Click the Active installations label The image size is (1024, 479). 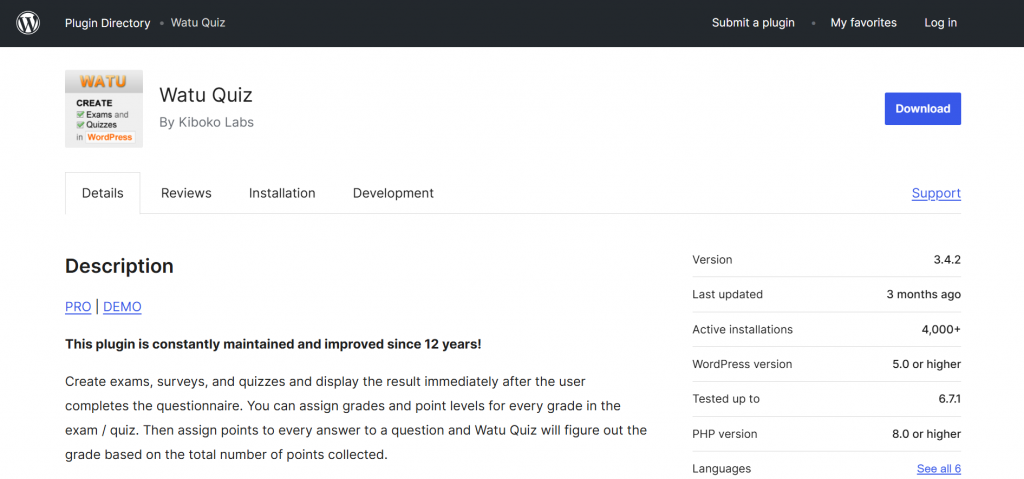tap(743, 329)
